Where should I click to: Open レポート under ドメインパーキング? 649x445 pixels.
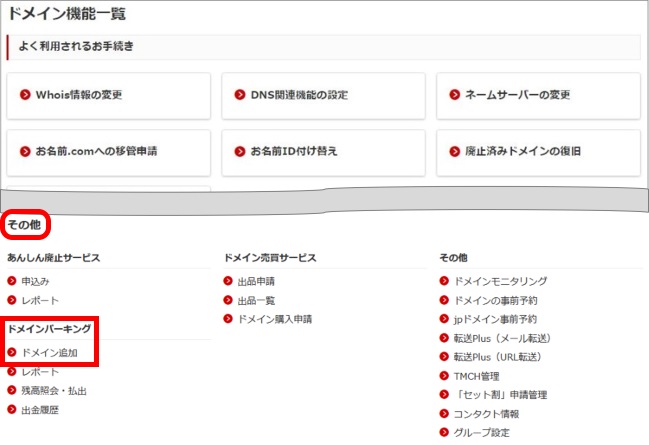click(x=40, y=372)
